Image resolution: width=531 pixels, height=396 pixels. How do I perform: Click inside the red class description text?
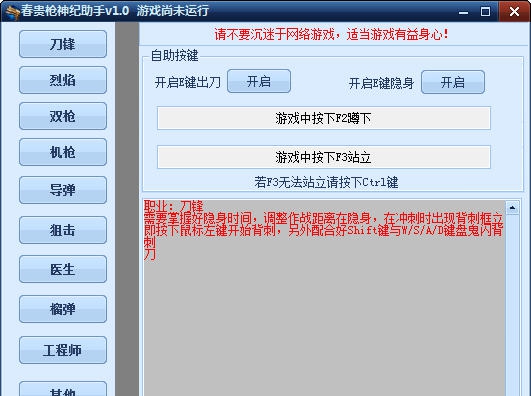tap(323, 230)
